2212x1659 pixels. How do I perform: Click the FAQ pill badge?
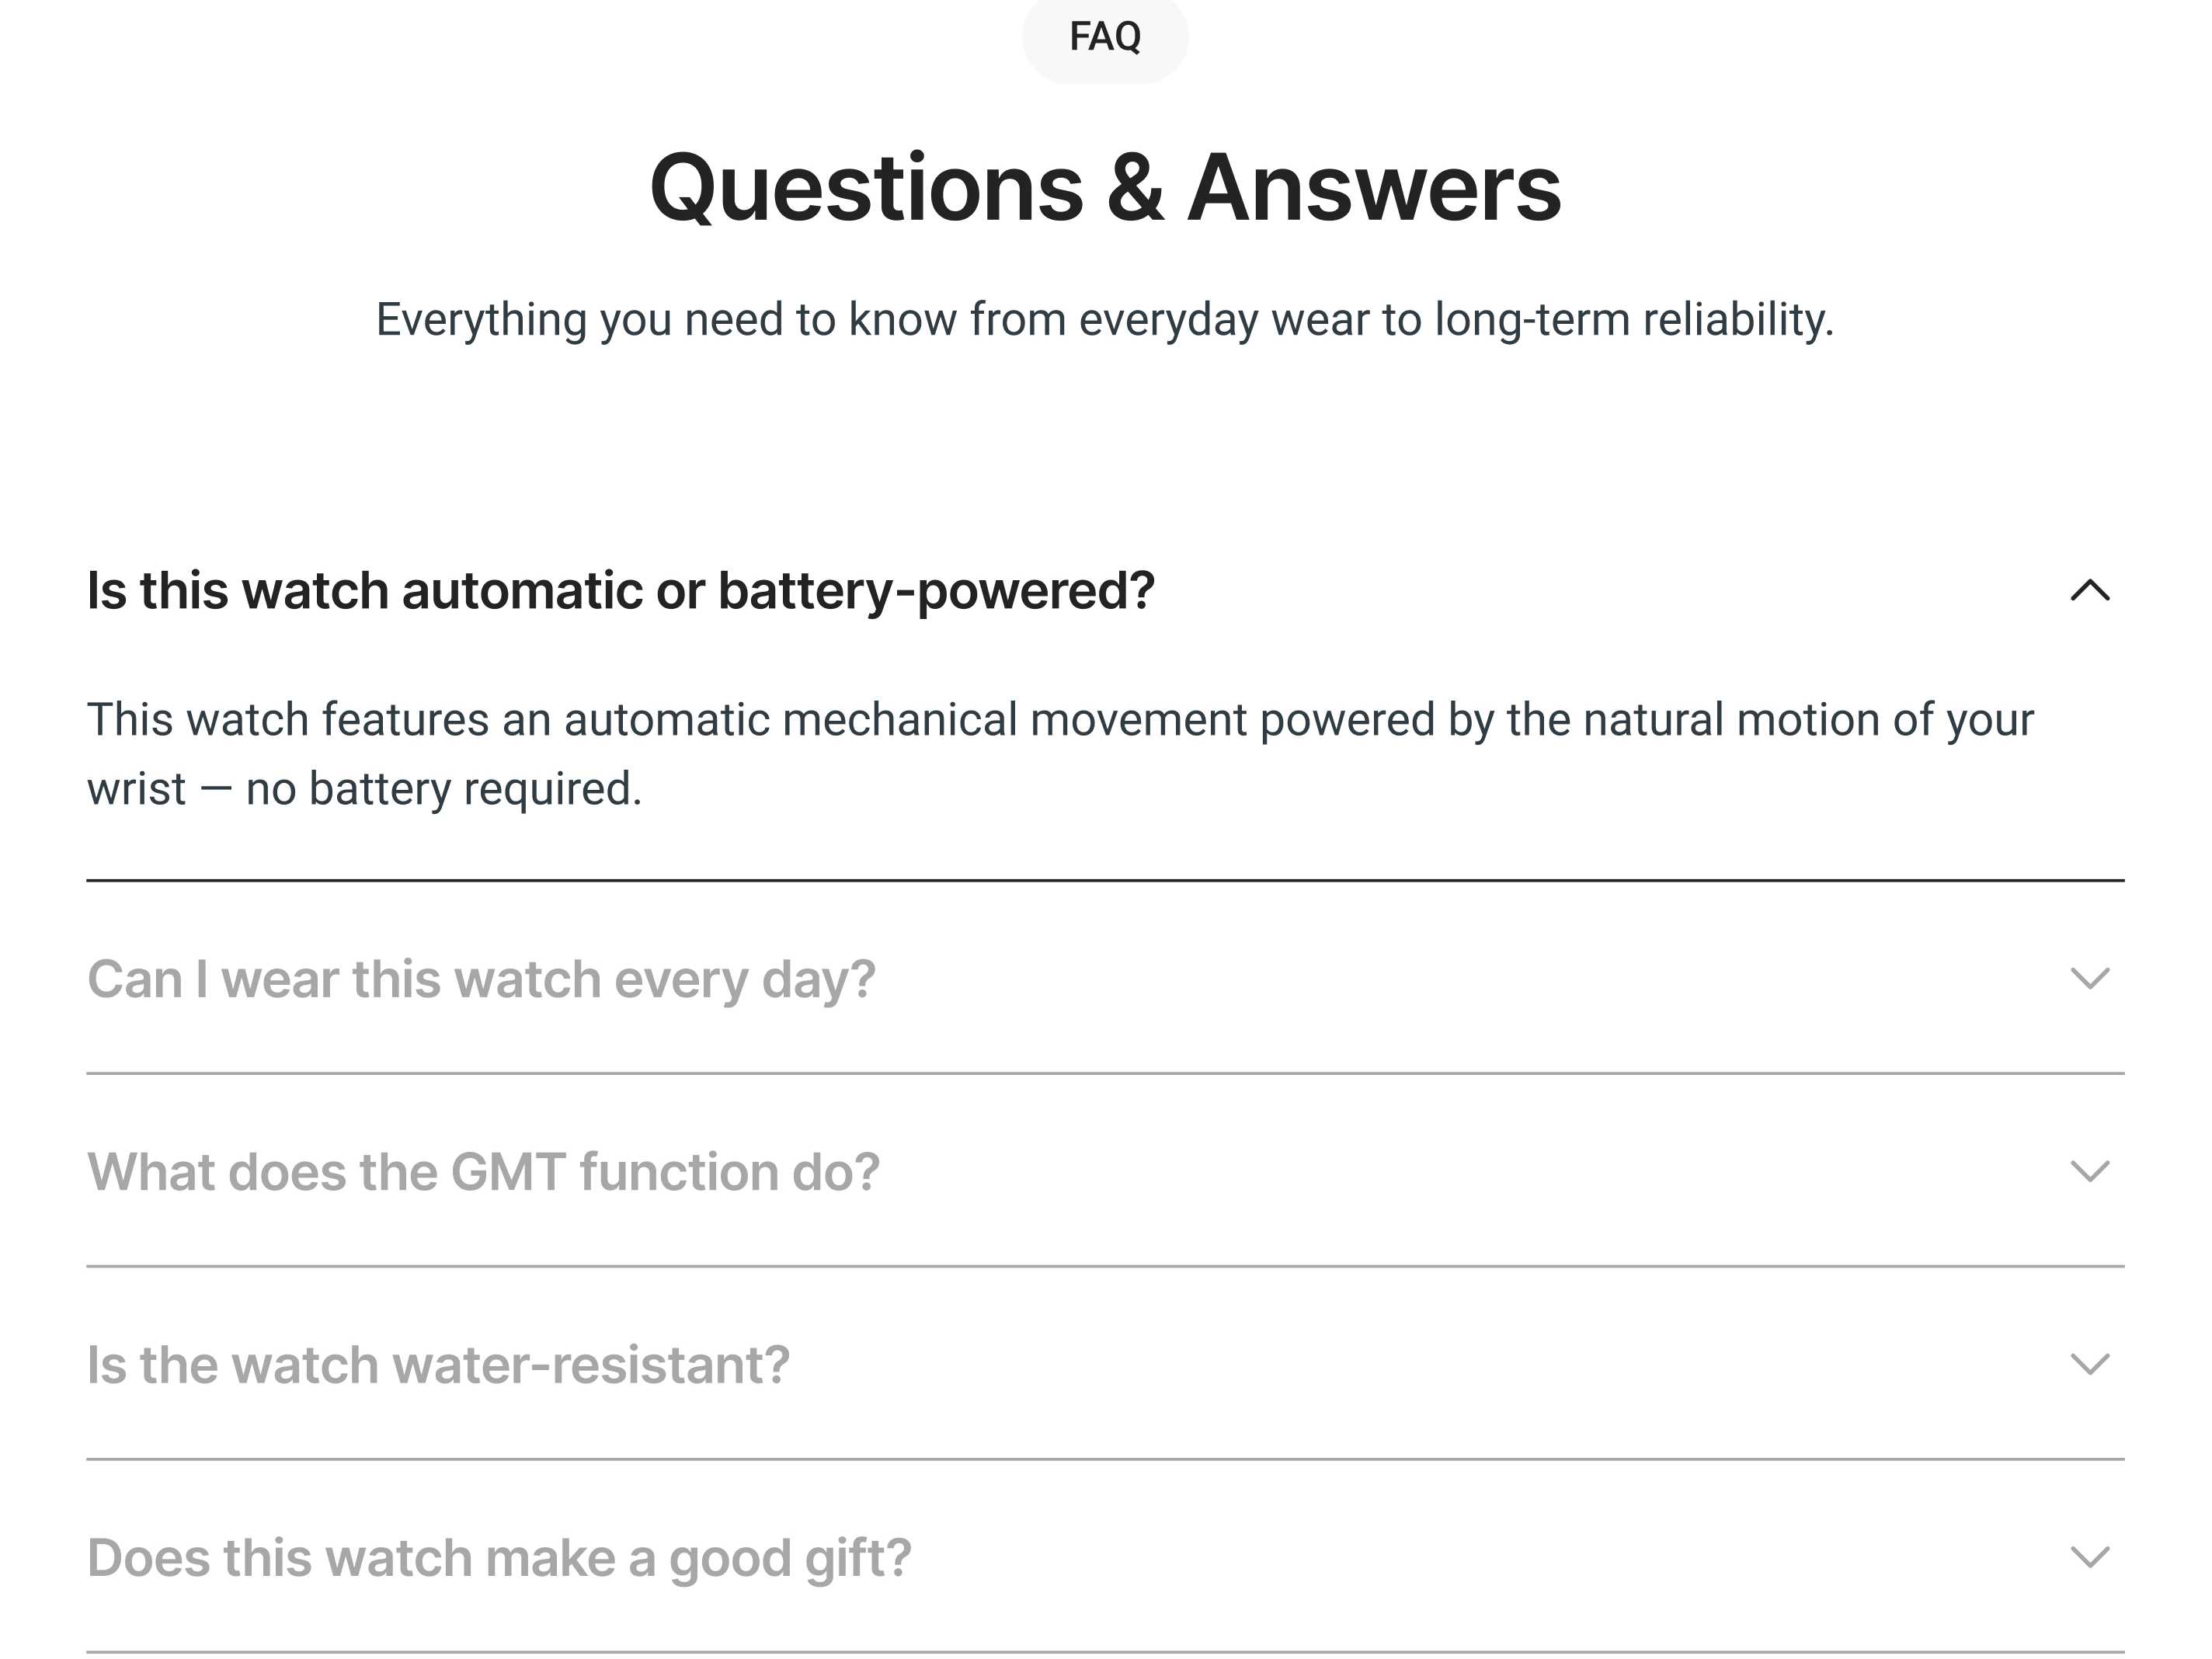[1105, 37]
